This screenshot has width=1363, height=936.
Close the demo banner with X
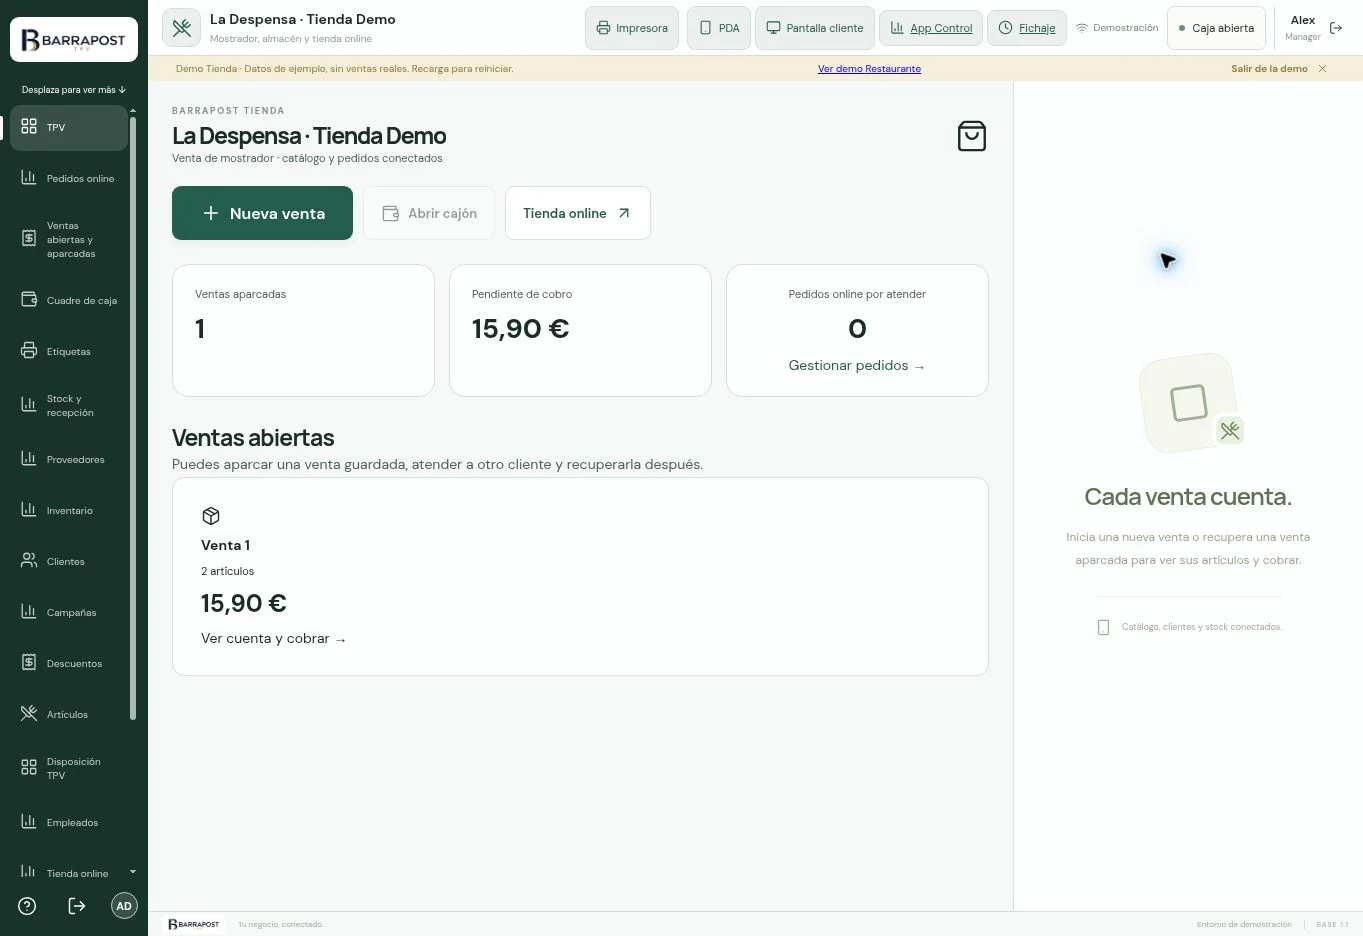point(1322,69)
